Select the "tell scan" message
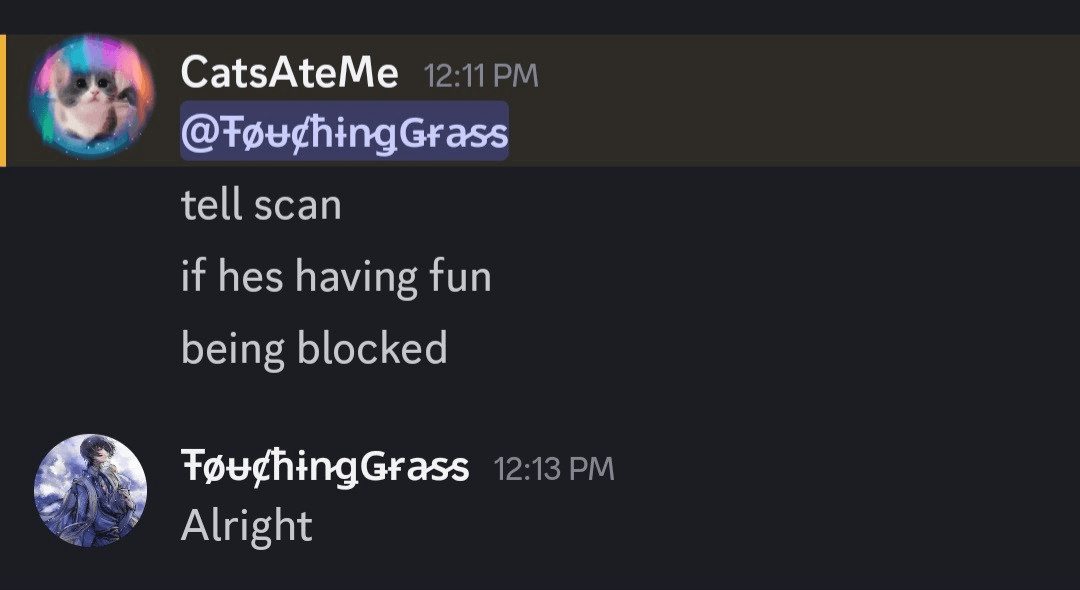 tap(261, 205)
